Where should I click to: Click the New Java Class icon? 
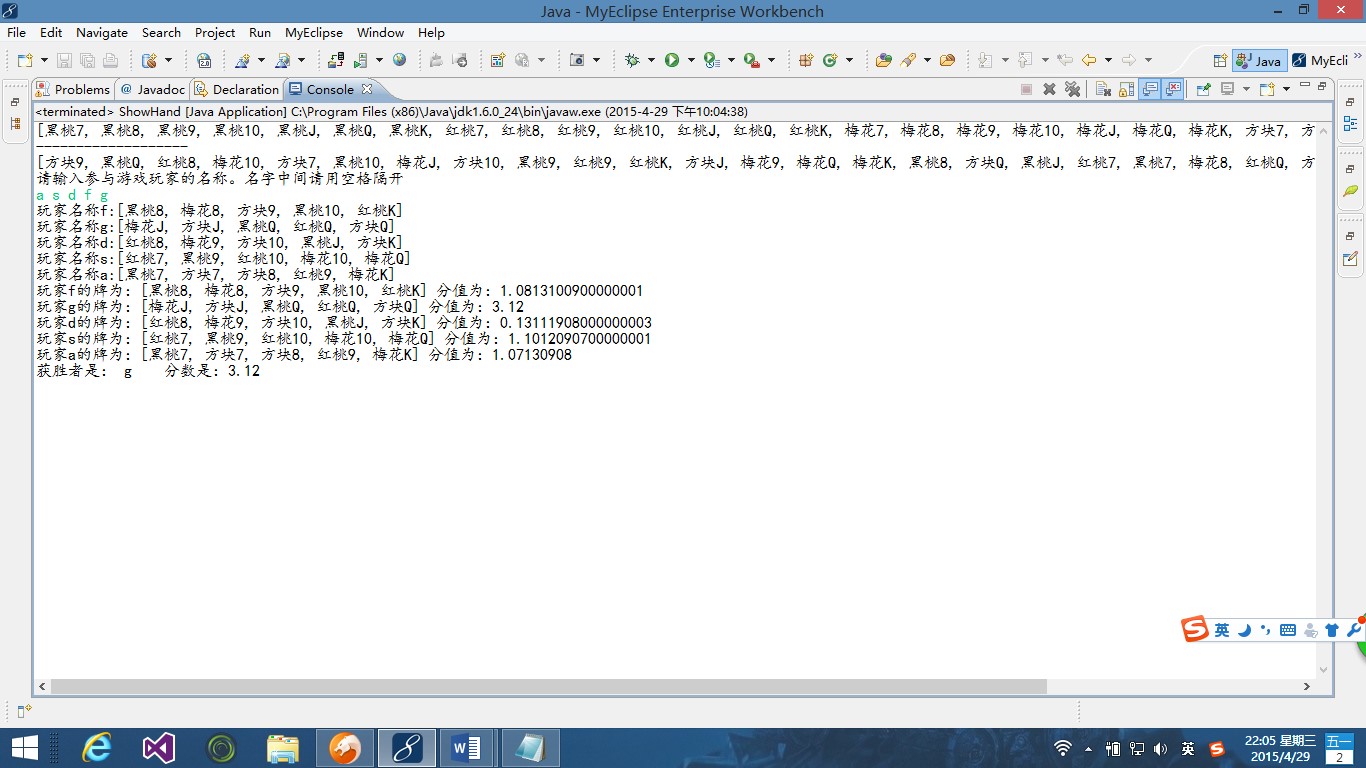pos(830,60)
